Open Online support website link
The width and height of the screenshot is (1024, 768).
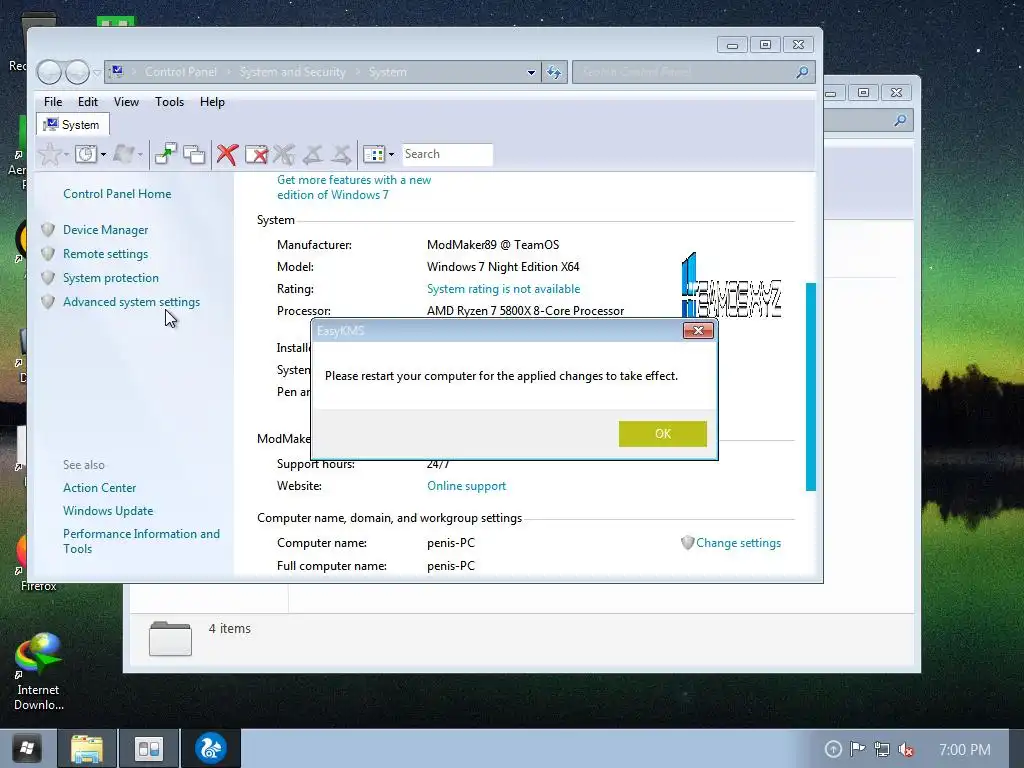(x=466, y=486)
